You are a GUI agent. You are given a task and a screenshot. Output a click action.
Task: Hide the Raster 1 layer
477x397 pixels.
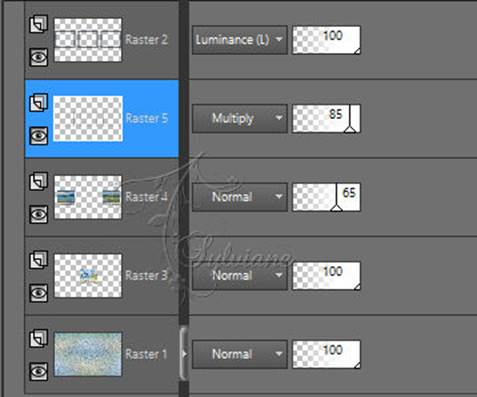[39, 371]
